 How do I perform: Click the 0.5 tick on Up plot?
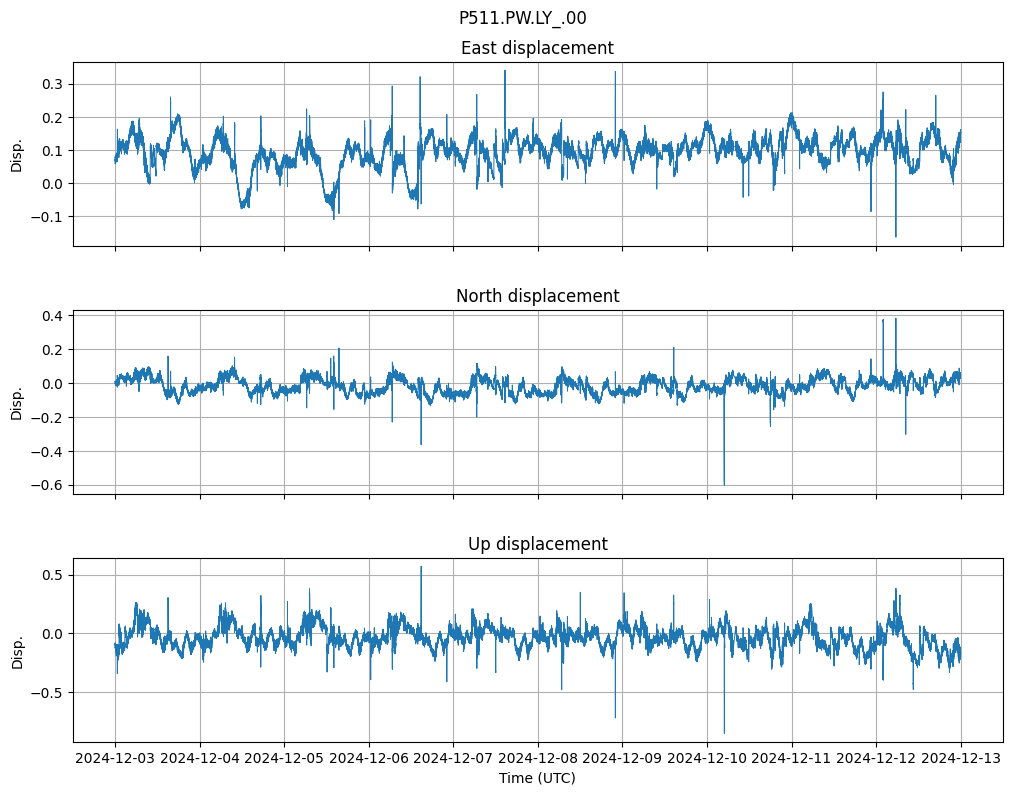pyautogui.click(x=52, y=575)
